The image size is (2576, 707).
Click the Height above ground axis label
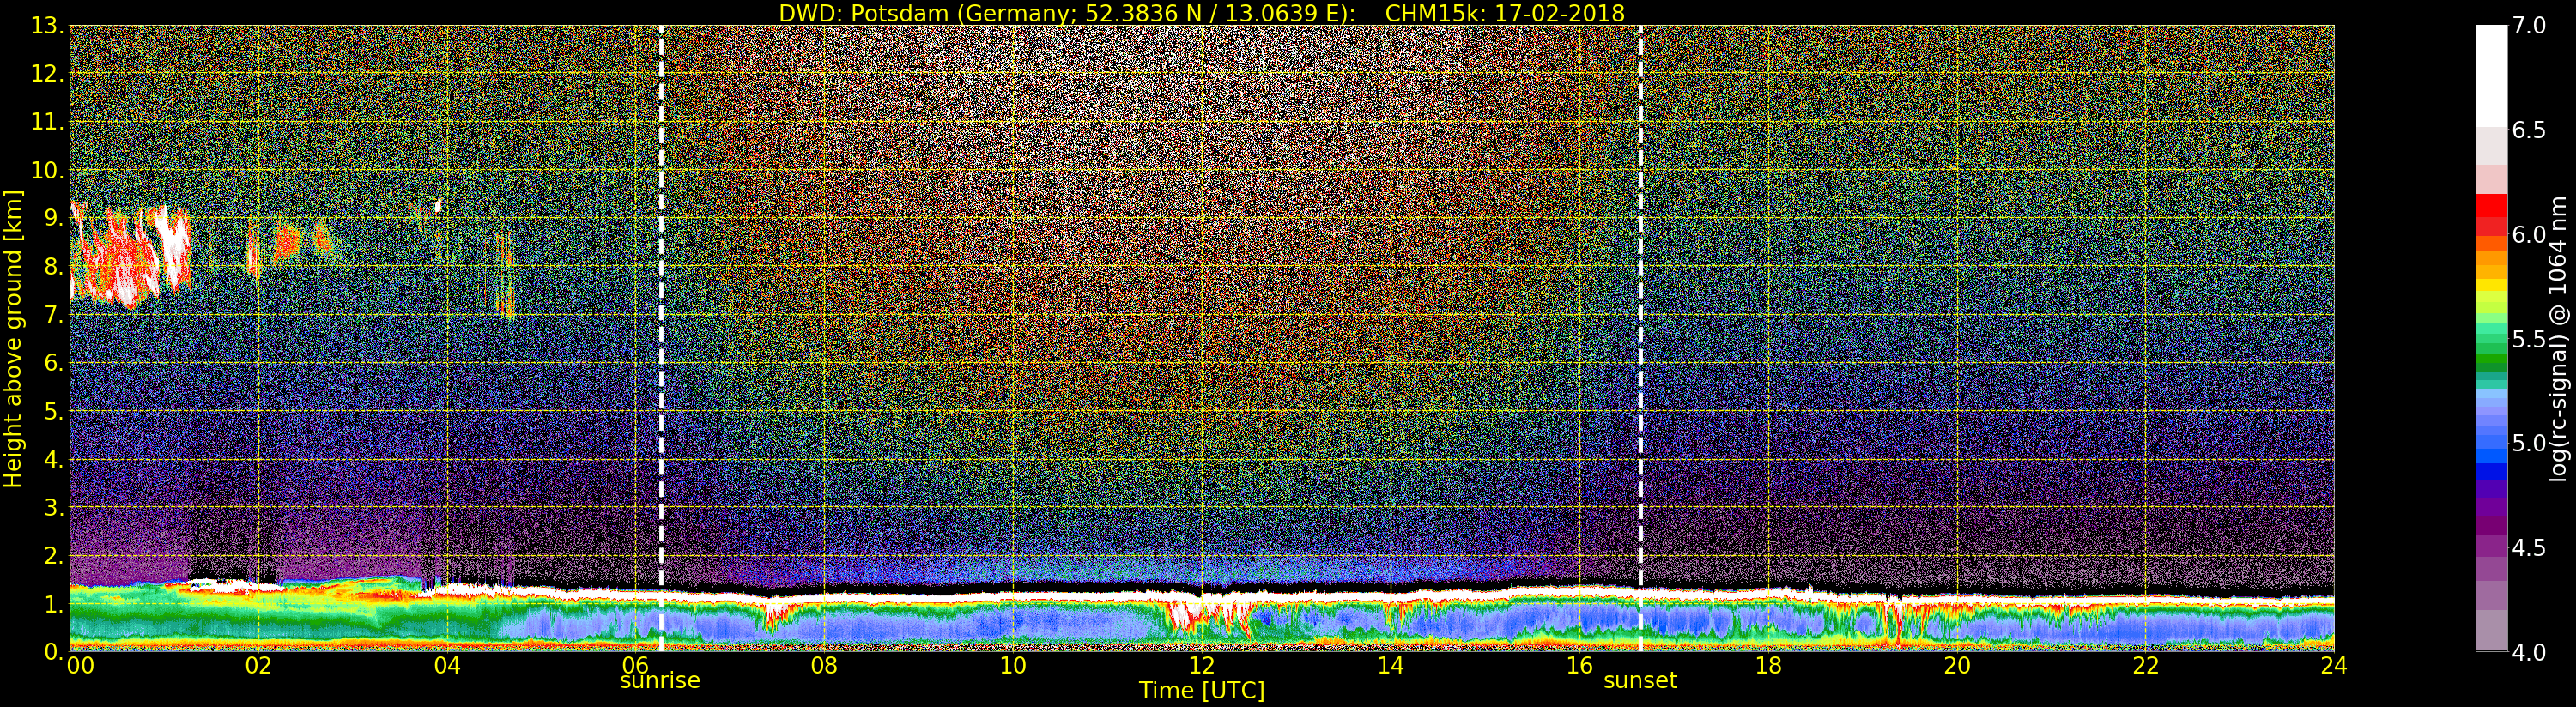(x=13, y=338)
